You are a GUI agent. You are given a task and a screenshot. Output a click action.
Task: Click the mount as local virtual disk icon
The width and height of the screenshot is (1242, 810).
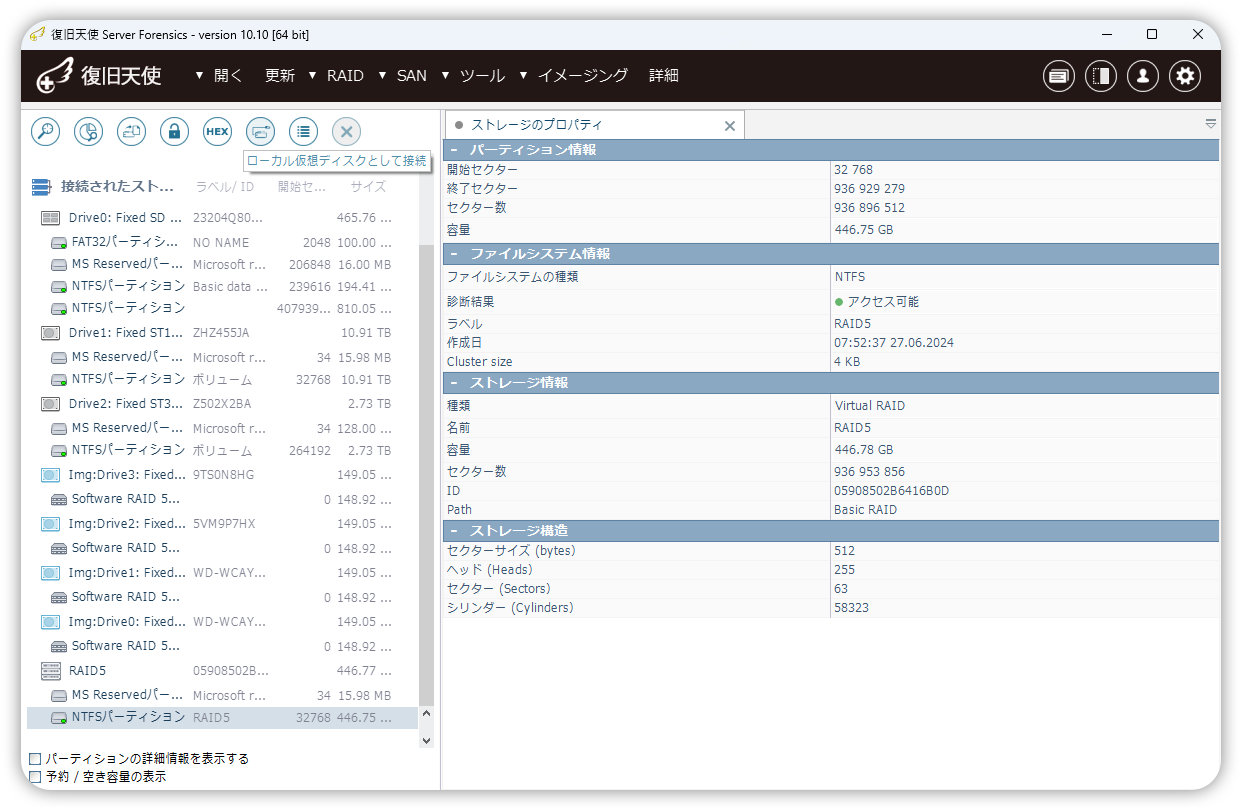click(260, 131)
